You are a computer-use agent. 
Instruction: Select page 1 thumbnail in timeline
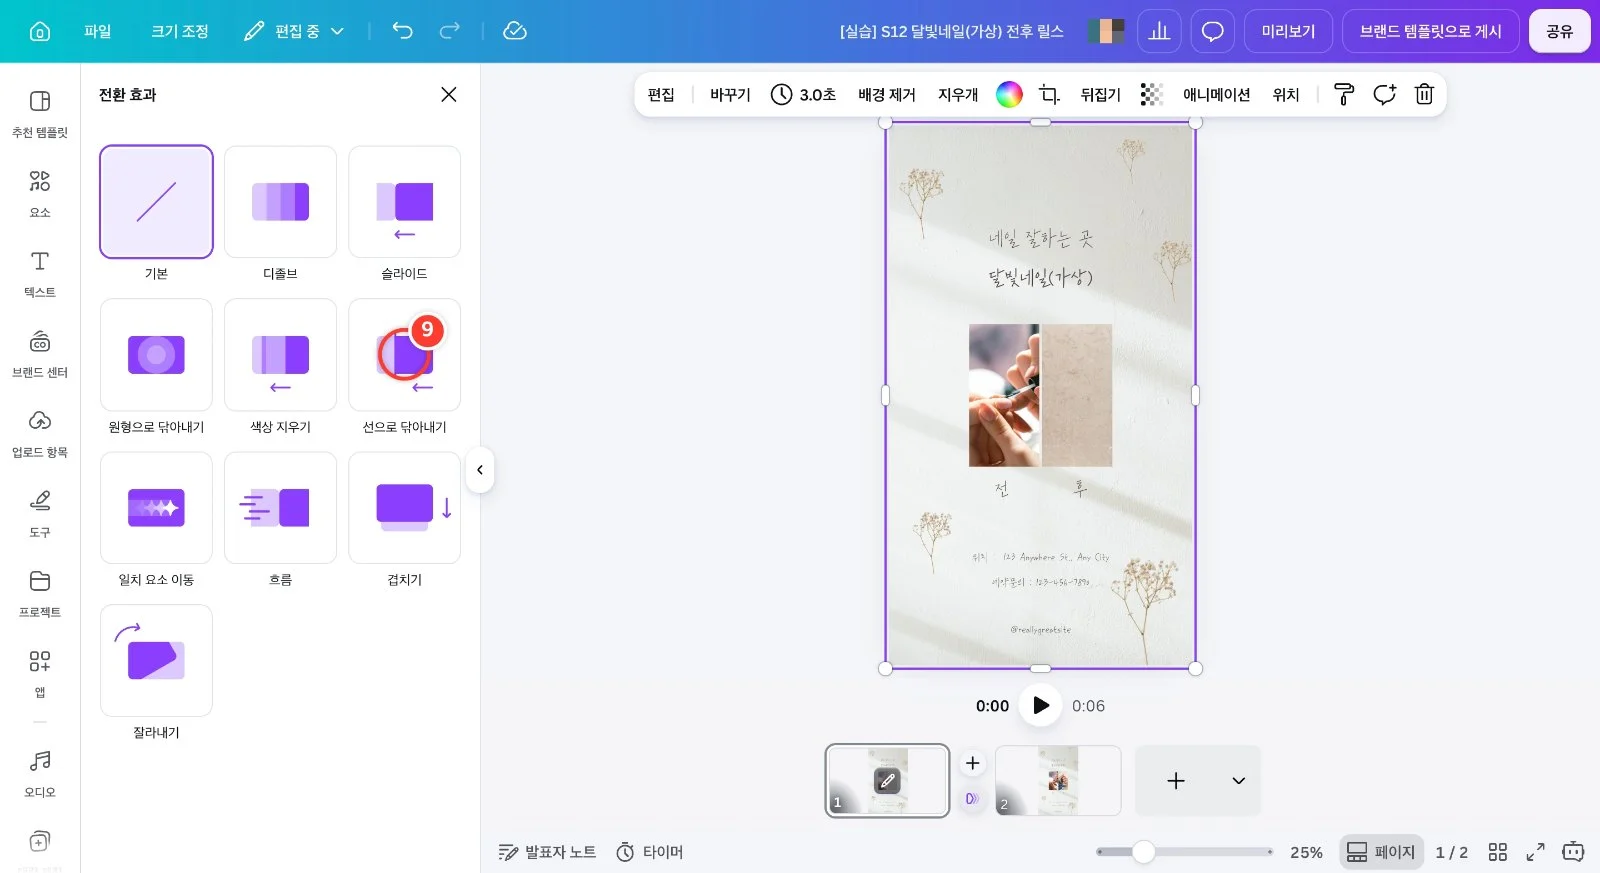pyautogui.click(x=887, y=780)
